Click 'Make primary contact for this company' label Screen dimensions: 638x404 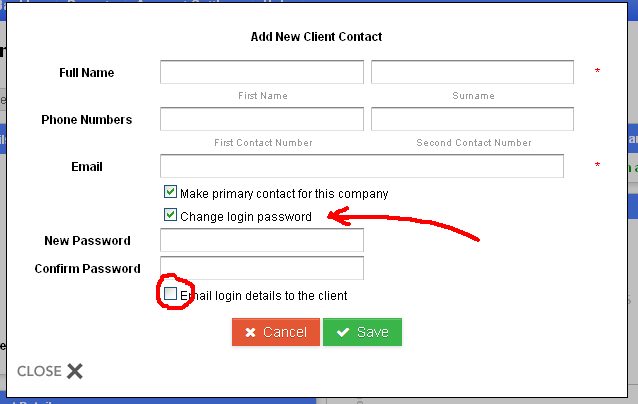284,193
